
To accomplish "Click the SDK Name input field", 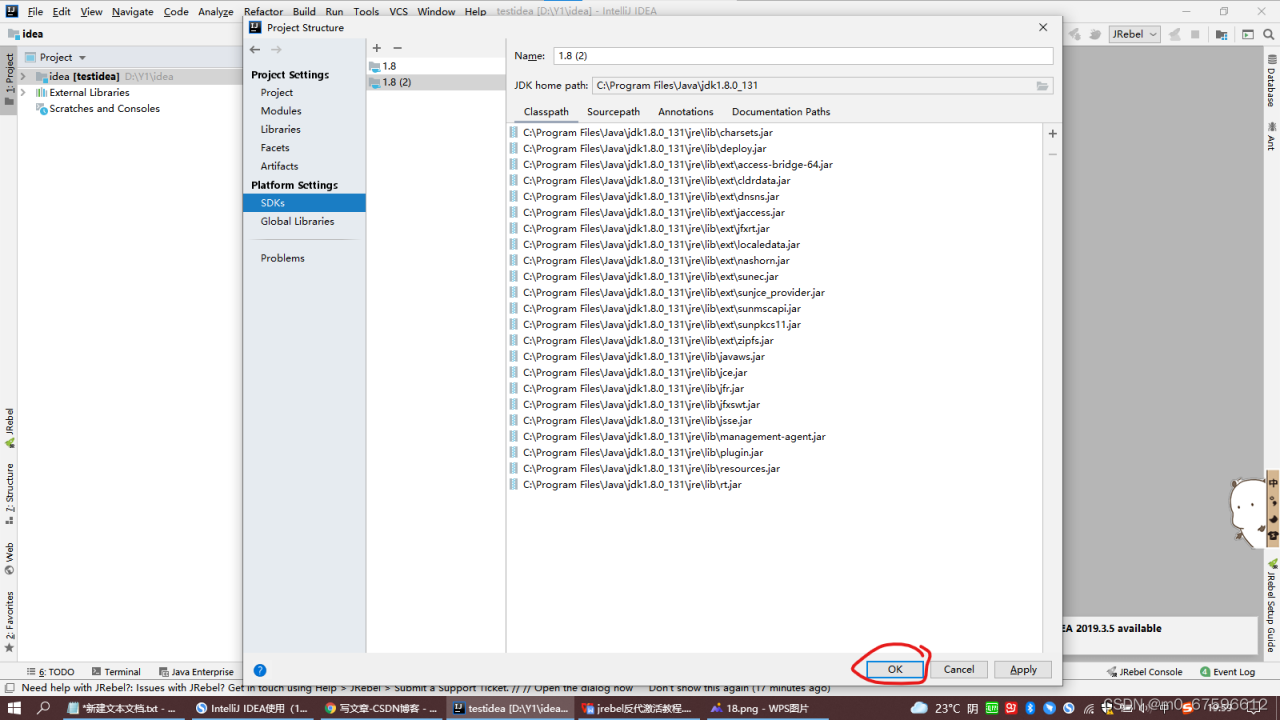I will point(802,56).
